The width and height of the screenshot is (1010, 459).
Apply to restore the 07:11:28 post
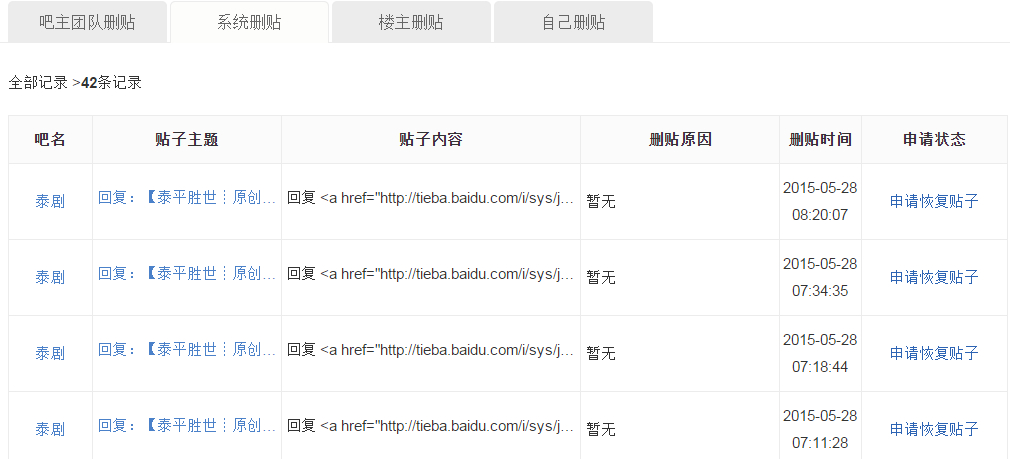pos(934,429)
